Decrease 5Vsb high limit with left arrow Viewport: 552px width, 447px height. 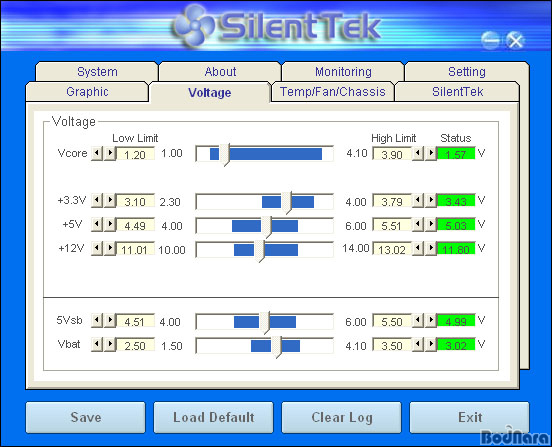418,321
